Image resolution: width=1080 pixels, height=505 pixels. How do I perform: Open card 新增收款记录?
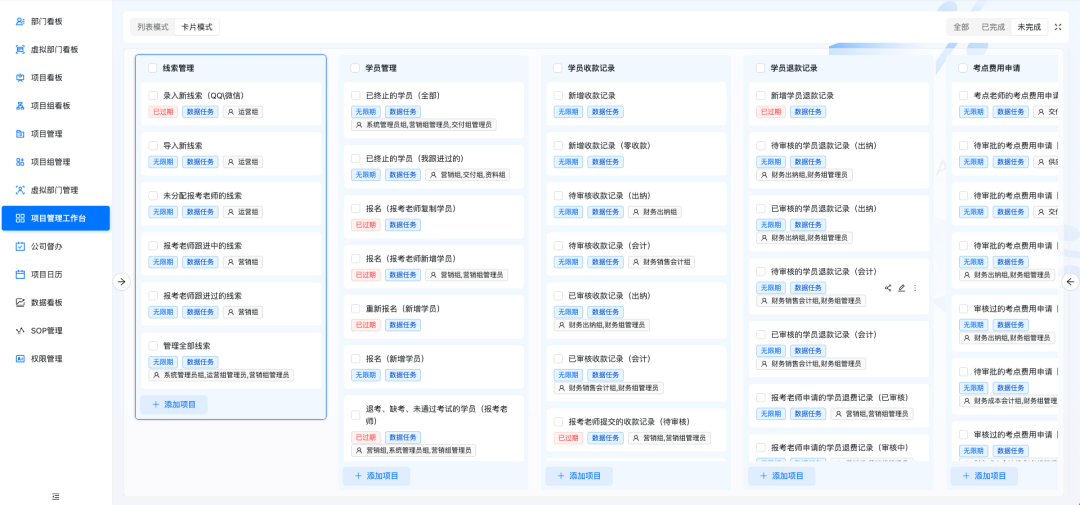636,103
